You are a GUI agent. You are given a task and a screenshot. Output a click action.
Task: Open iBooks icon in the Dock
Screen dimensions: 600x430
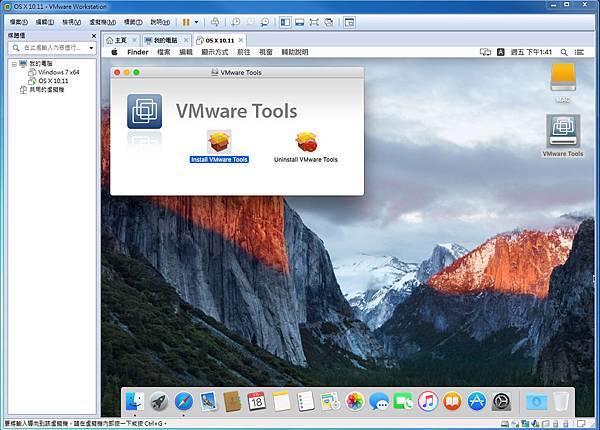(x=452, y=402)
